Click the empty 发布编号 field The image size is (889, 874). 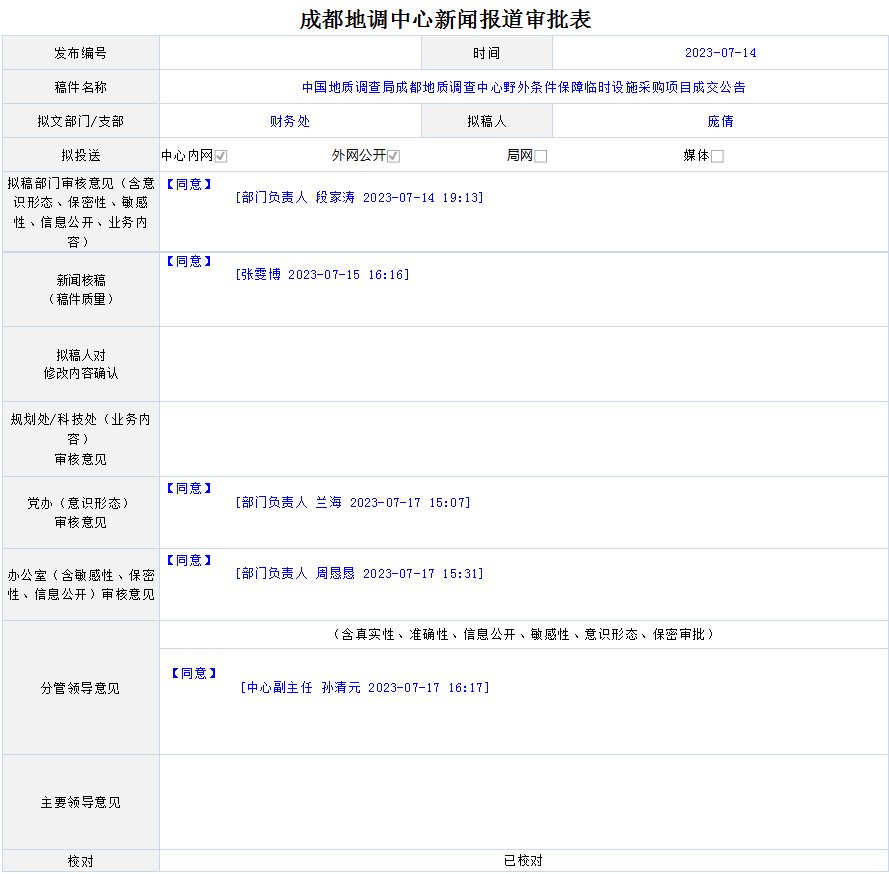[x=290, y=53]
